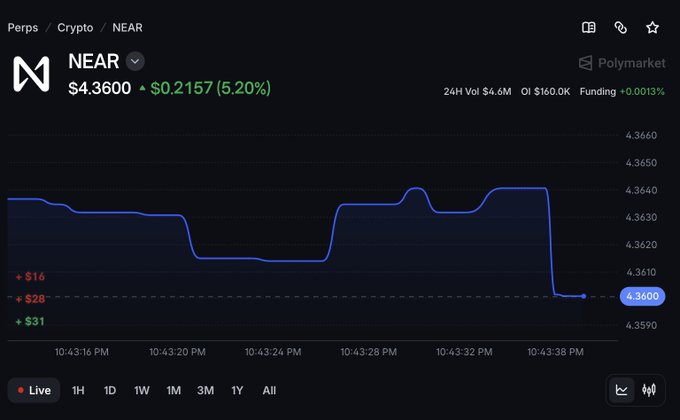The height and width of the screenshot is (420, 680).
Task: Click the Funding +0.0013% stat
Action: click(x=622, y=92)
